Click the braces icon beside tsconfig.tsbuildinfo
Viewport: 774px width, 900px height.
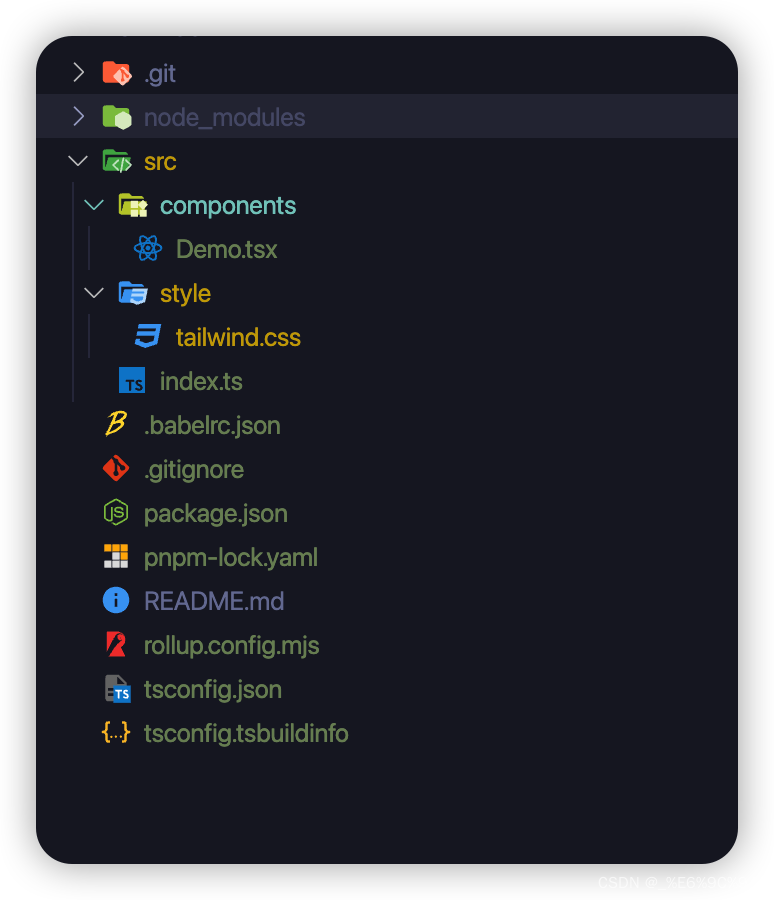(116, 732)
